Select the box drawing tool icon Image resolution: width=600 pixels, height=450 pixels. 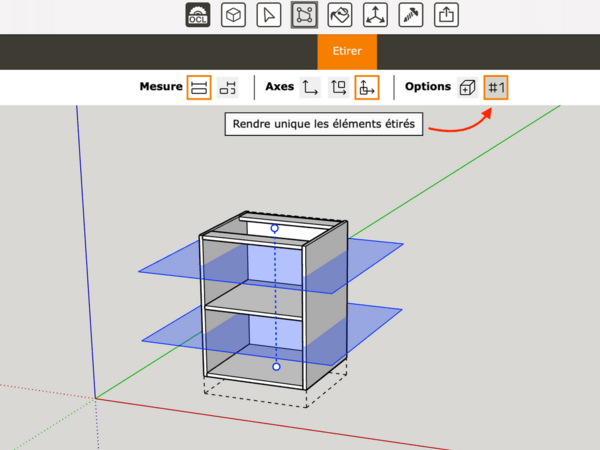click(x=233, y=15)
